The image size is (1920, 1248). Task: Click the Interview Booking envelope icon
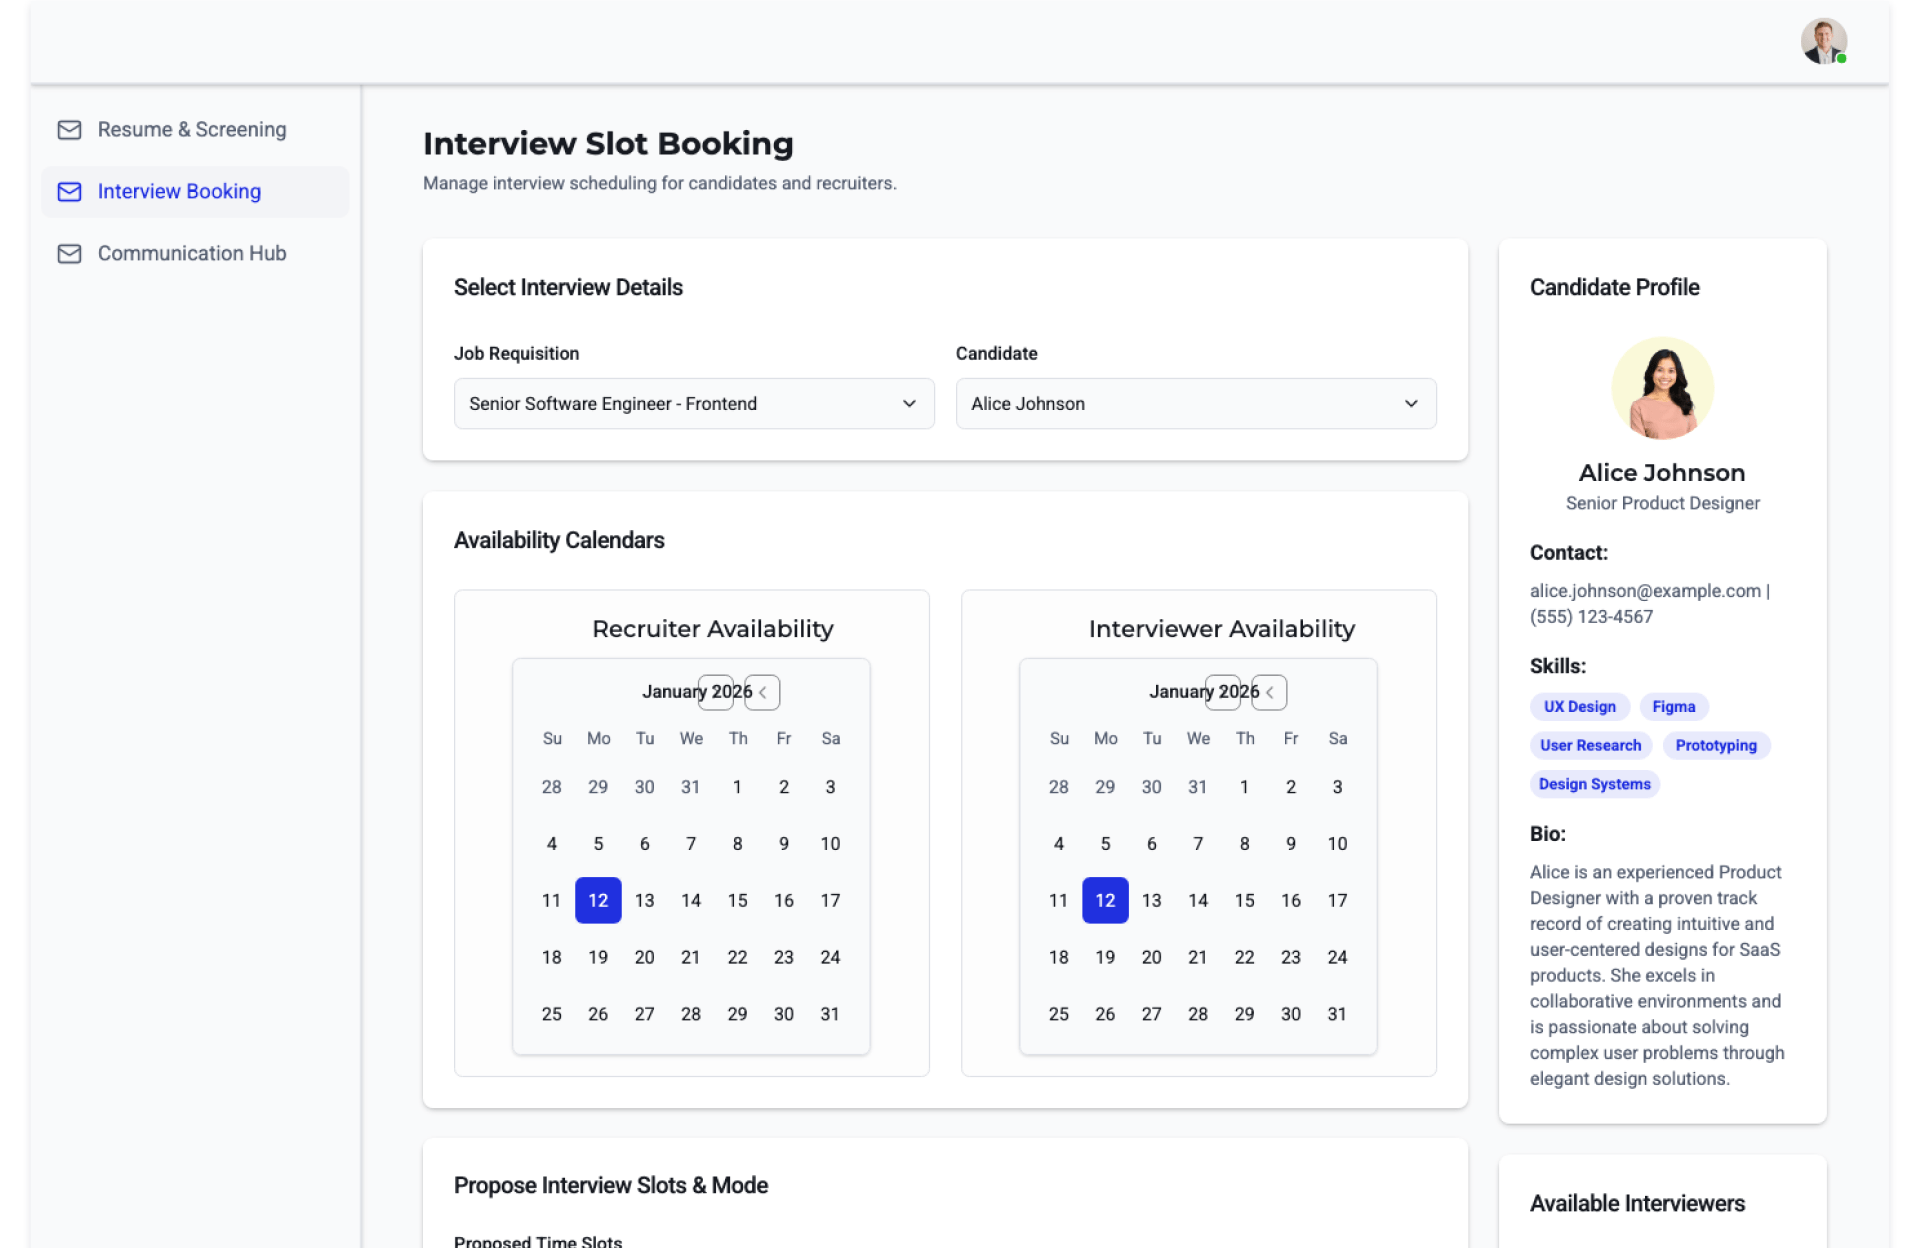(x=69, y=192)
